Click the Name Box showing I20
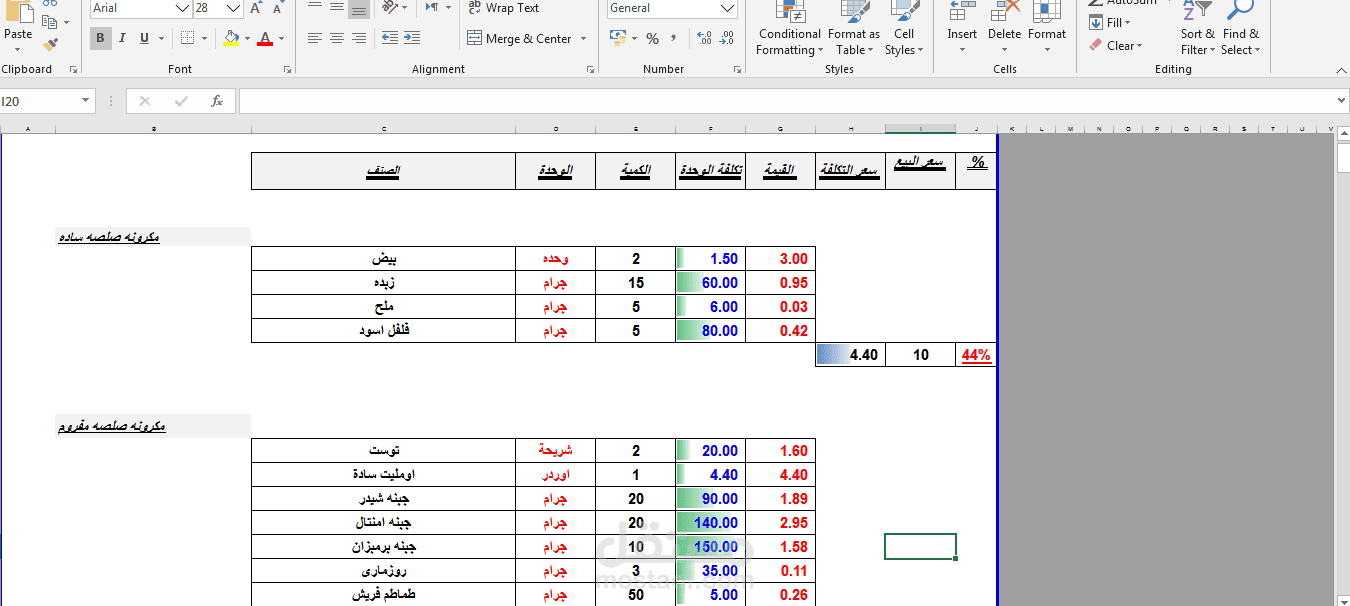Image resolution: width=1350 pixels, height=606 pixels. [x=38, y=101]
